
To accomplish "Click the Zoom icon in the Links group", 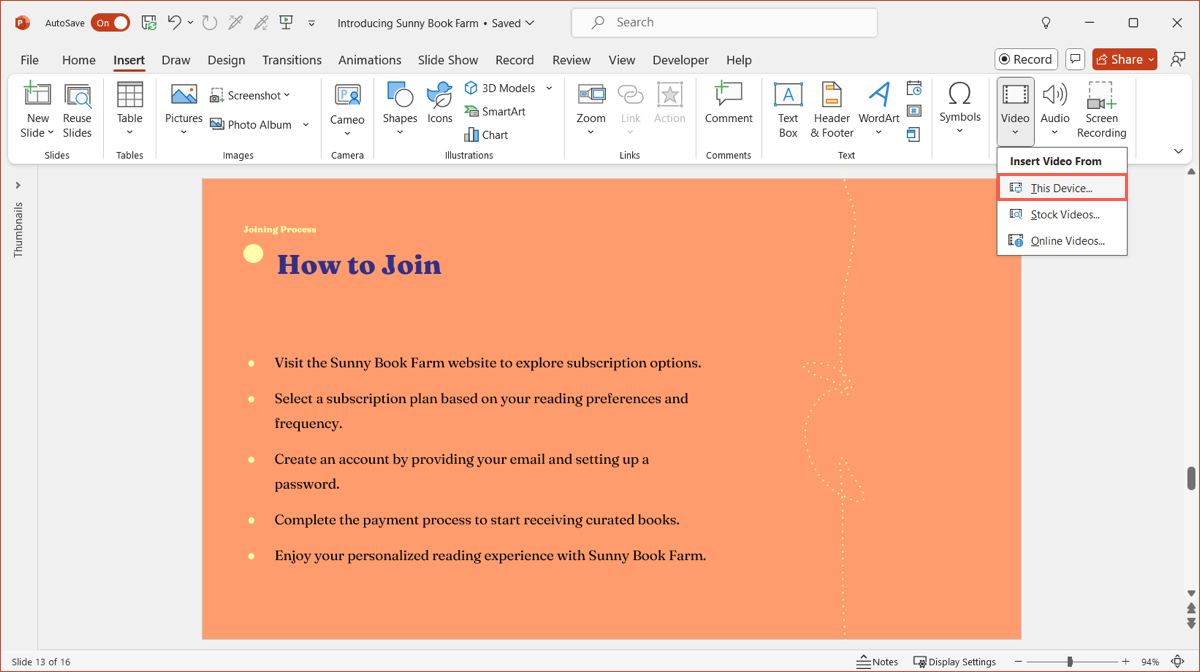I will [591, 95].
